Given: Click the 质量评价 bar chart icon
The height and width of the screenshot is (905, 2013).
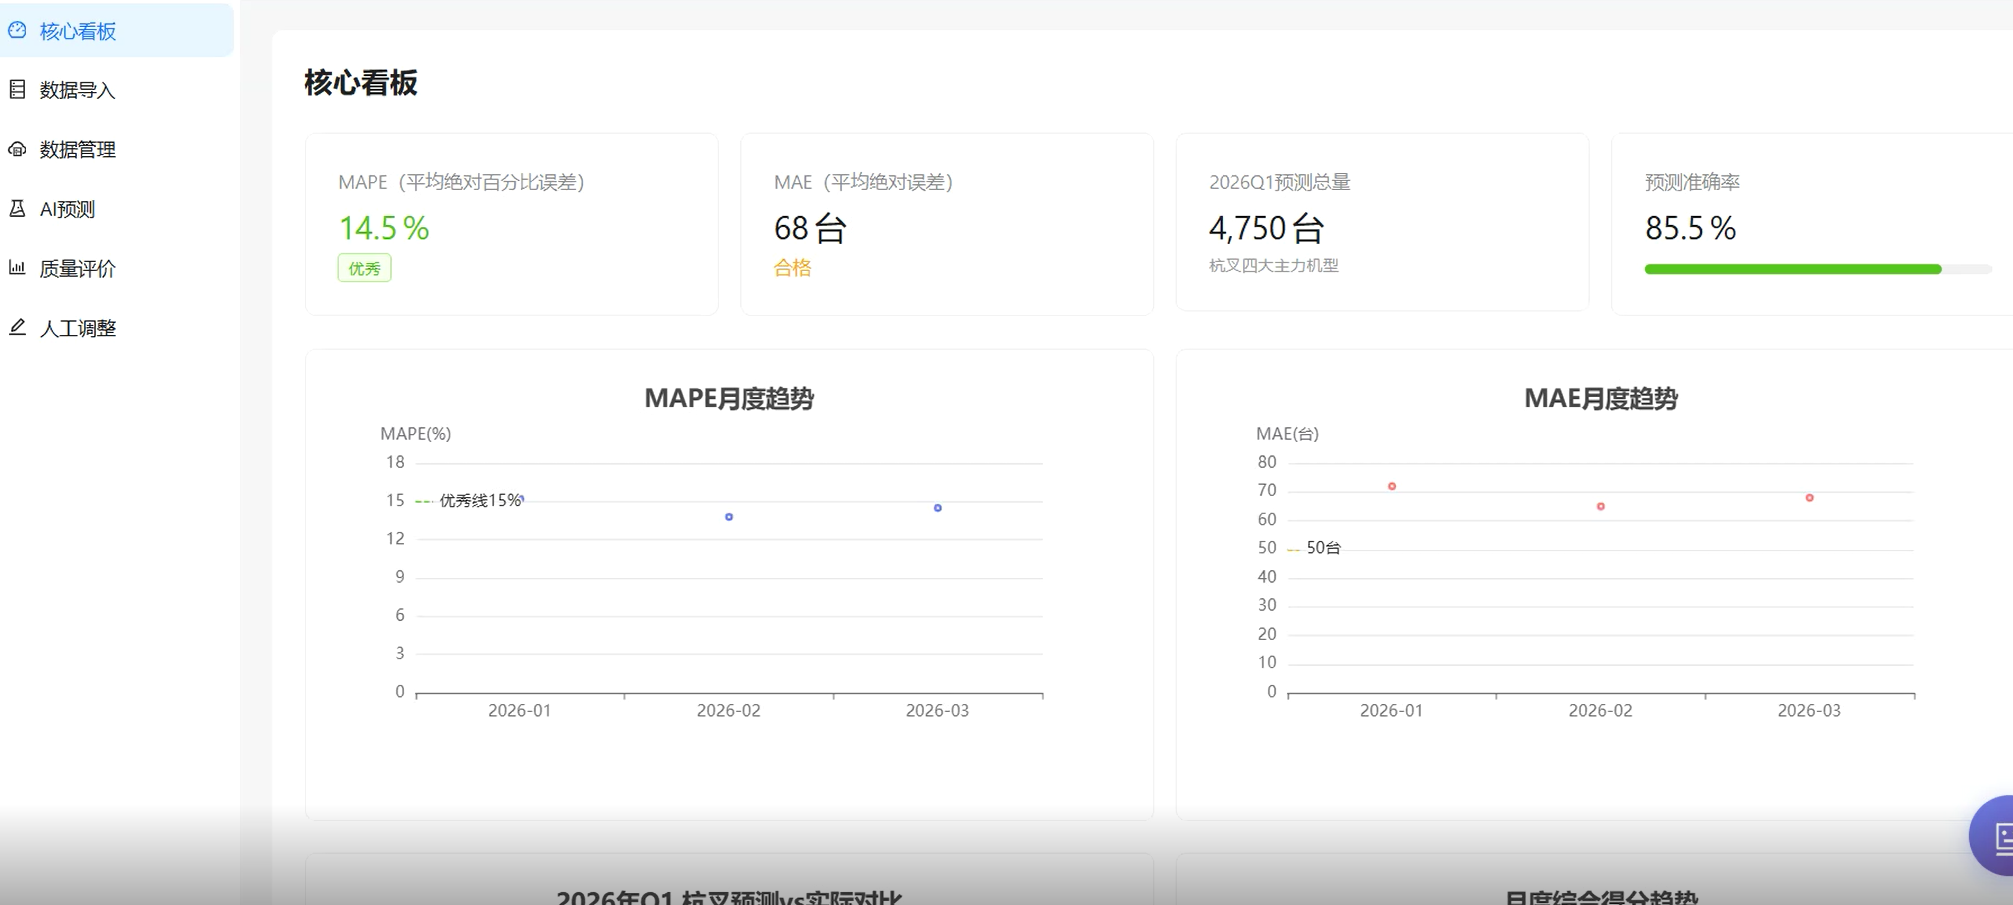Looking at the screenshot, I should pos(17,268).
